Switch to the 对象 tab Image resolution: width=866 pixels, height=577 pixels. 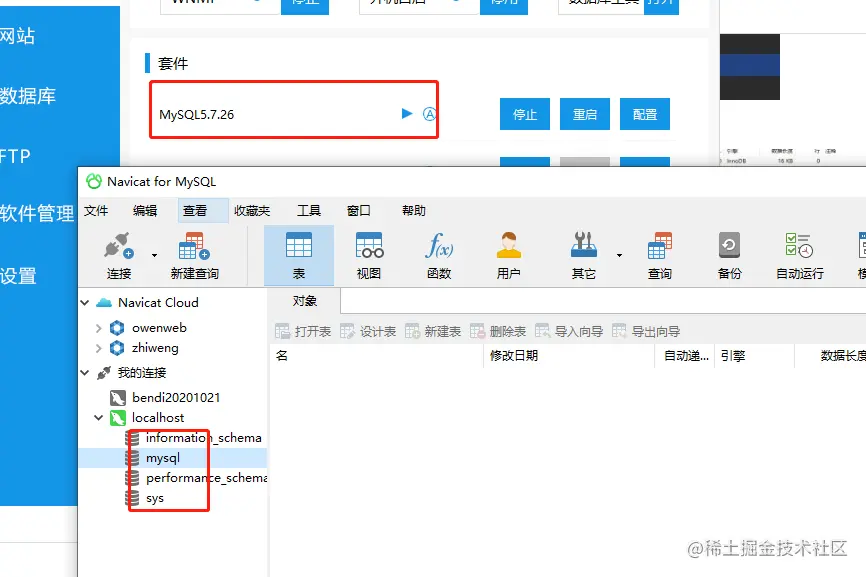click(305, 301)
